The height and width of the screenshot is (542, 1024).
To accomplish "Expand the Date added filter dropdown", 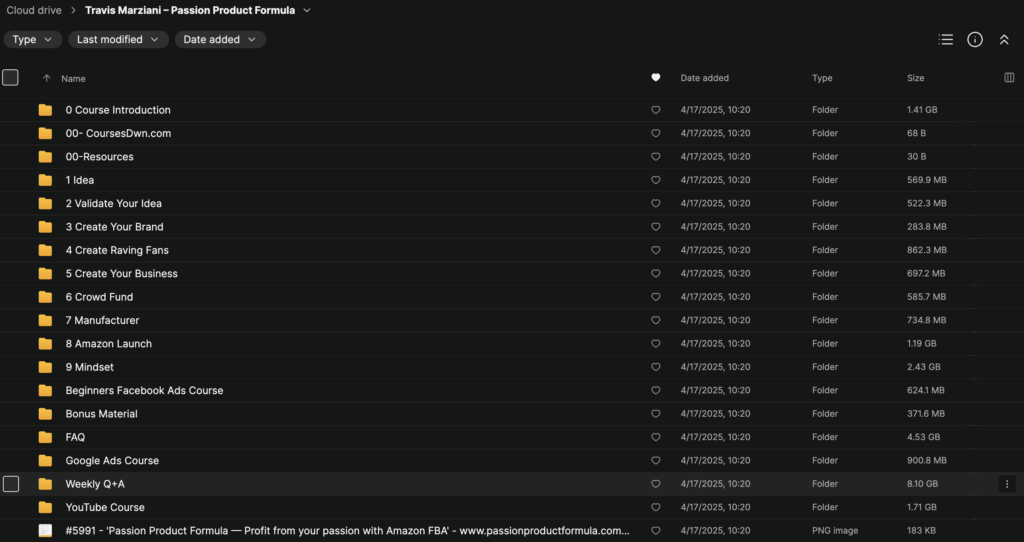I will [220, 40].
